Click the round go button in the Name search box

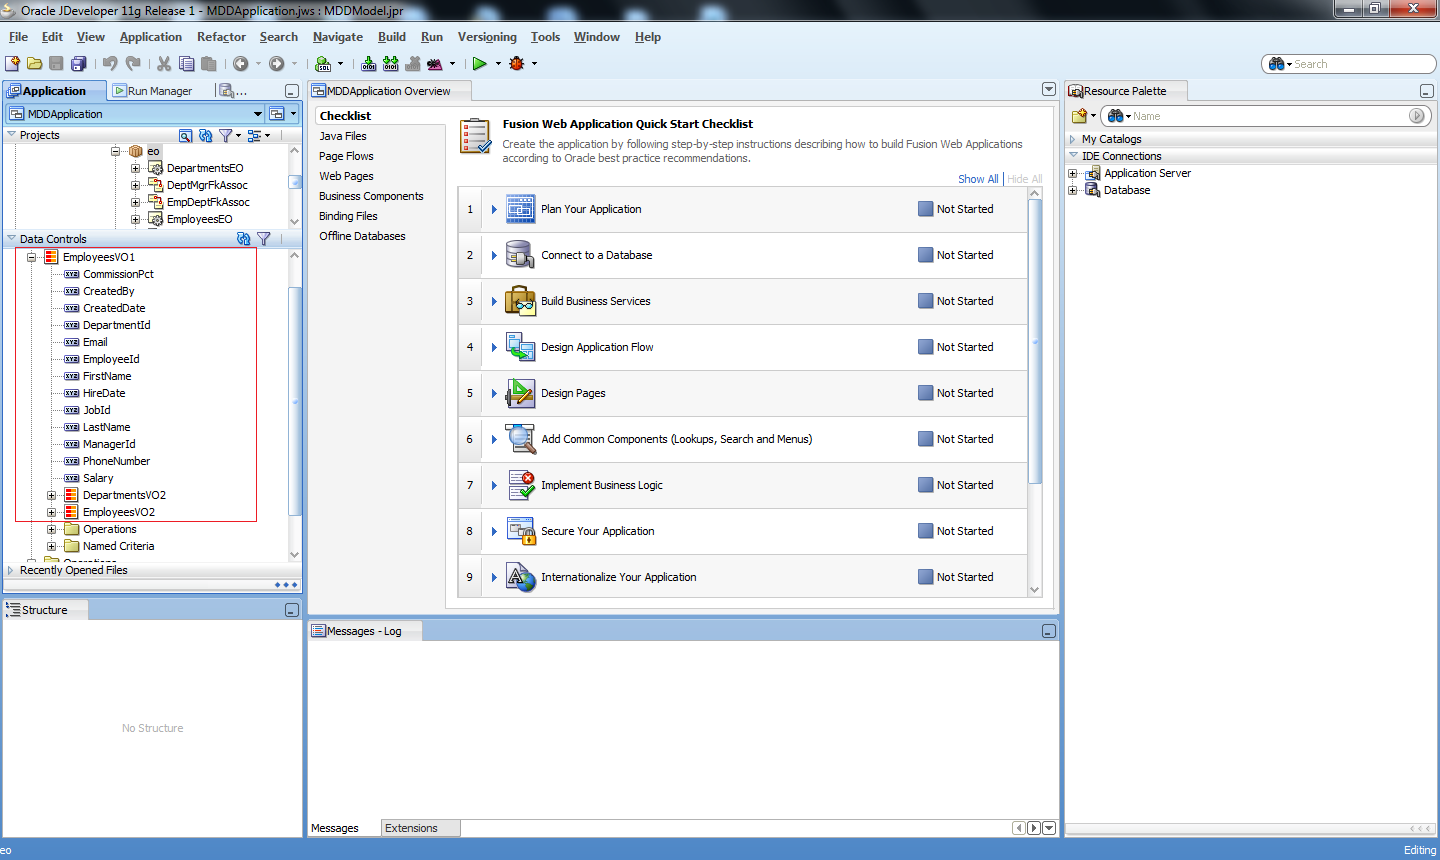pyautogui.click(x=1417, y=116)
